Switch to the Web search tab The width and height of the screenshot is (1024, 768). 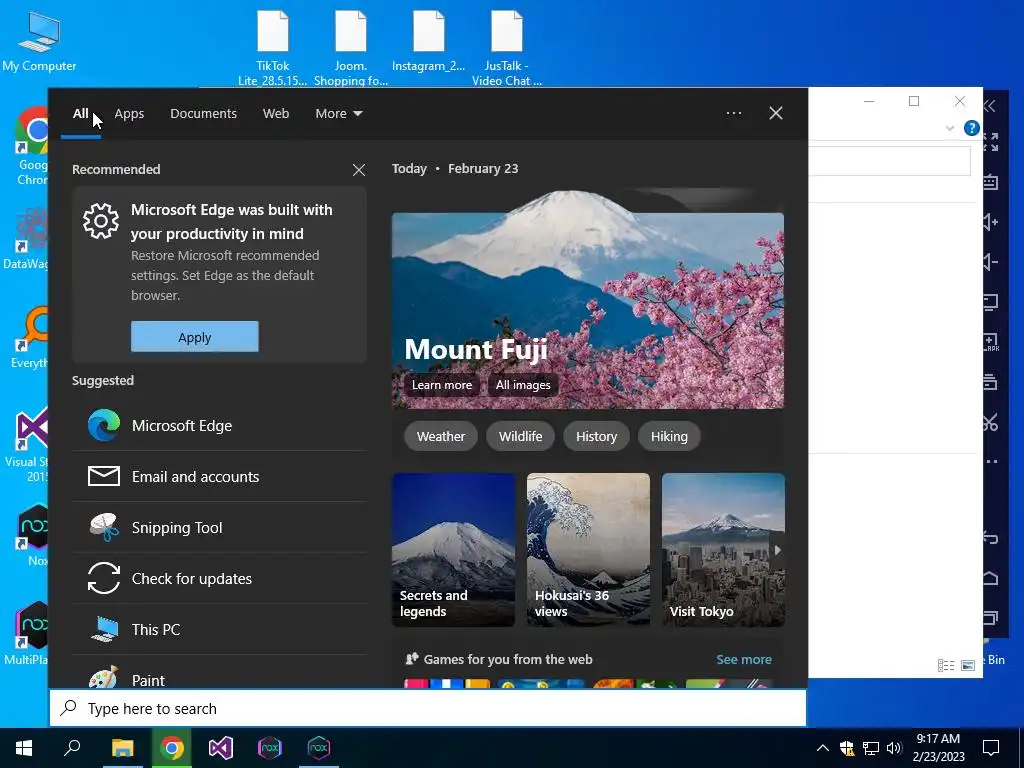[x=276, y=114]
